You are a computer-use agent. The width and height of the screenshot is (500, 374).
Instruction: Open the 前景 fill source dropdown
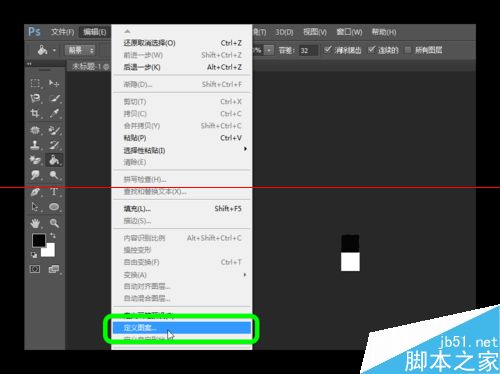coord(80,50)
